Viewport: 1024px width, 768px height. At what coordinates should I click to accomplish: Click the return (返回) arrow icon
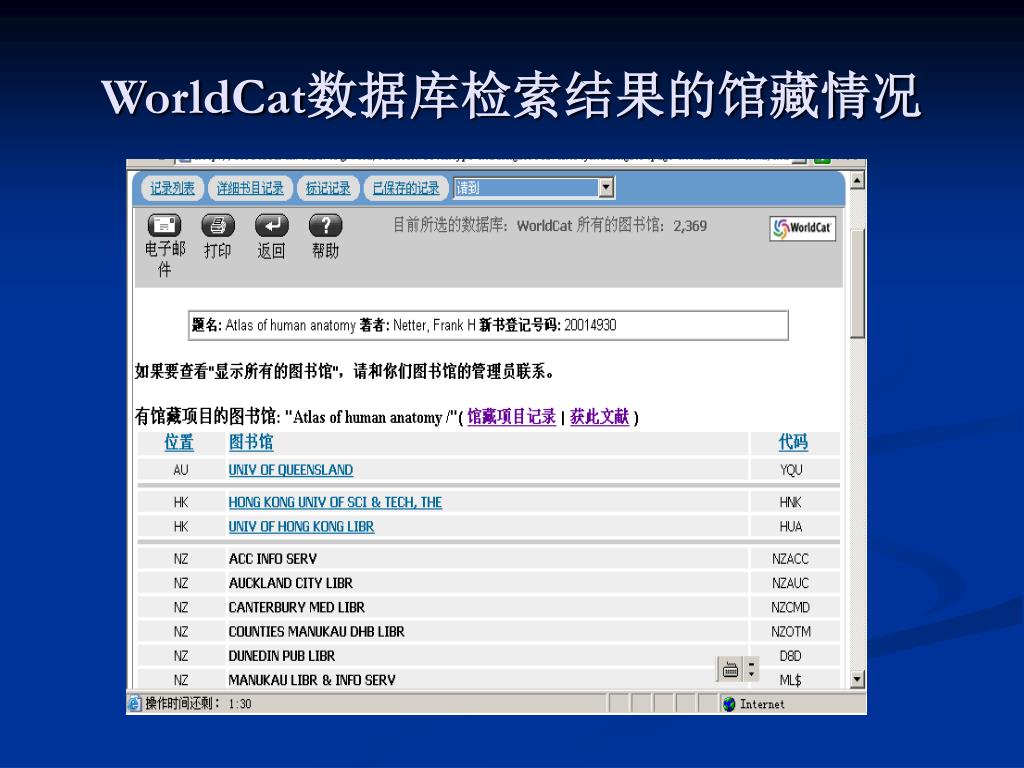272,225
